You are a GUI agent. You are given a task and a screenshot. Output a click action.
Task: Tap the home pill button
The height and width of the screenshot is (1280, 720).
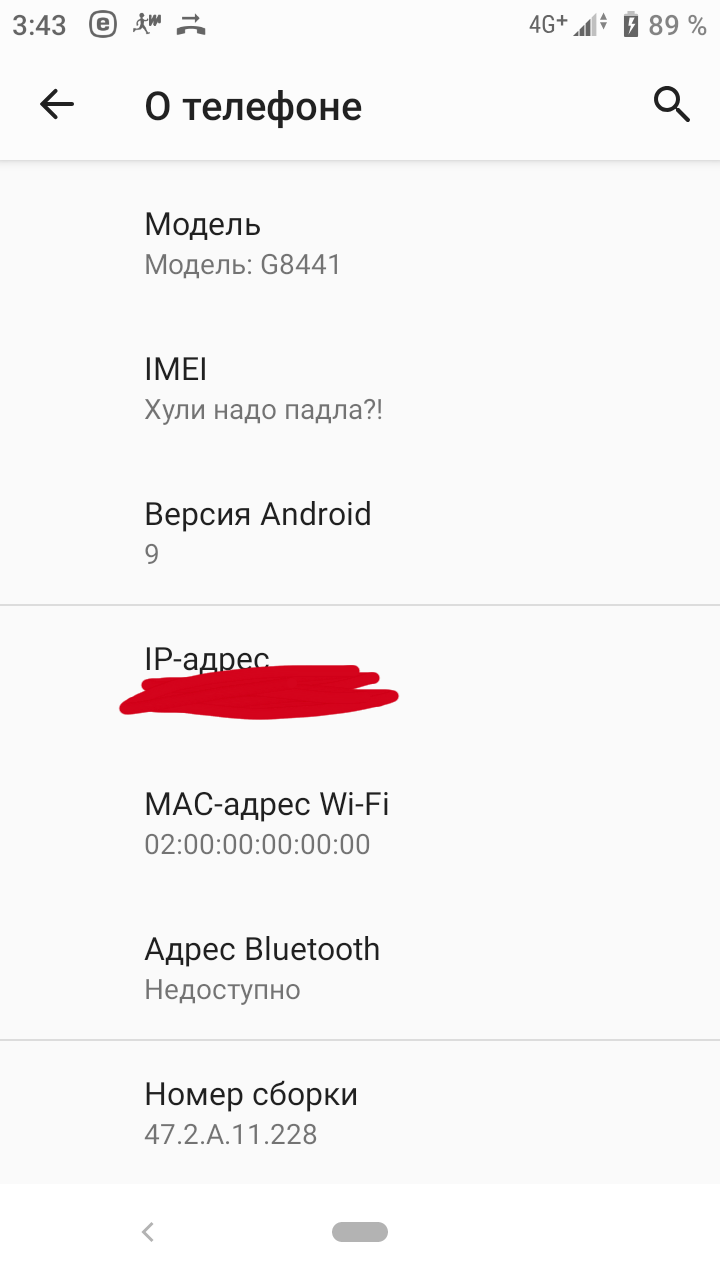(x=360, y=1232)
